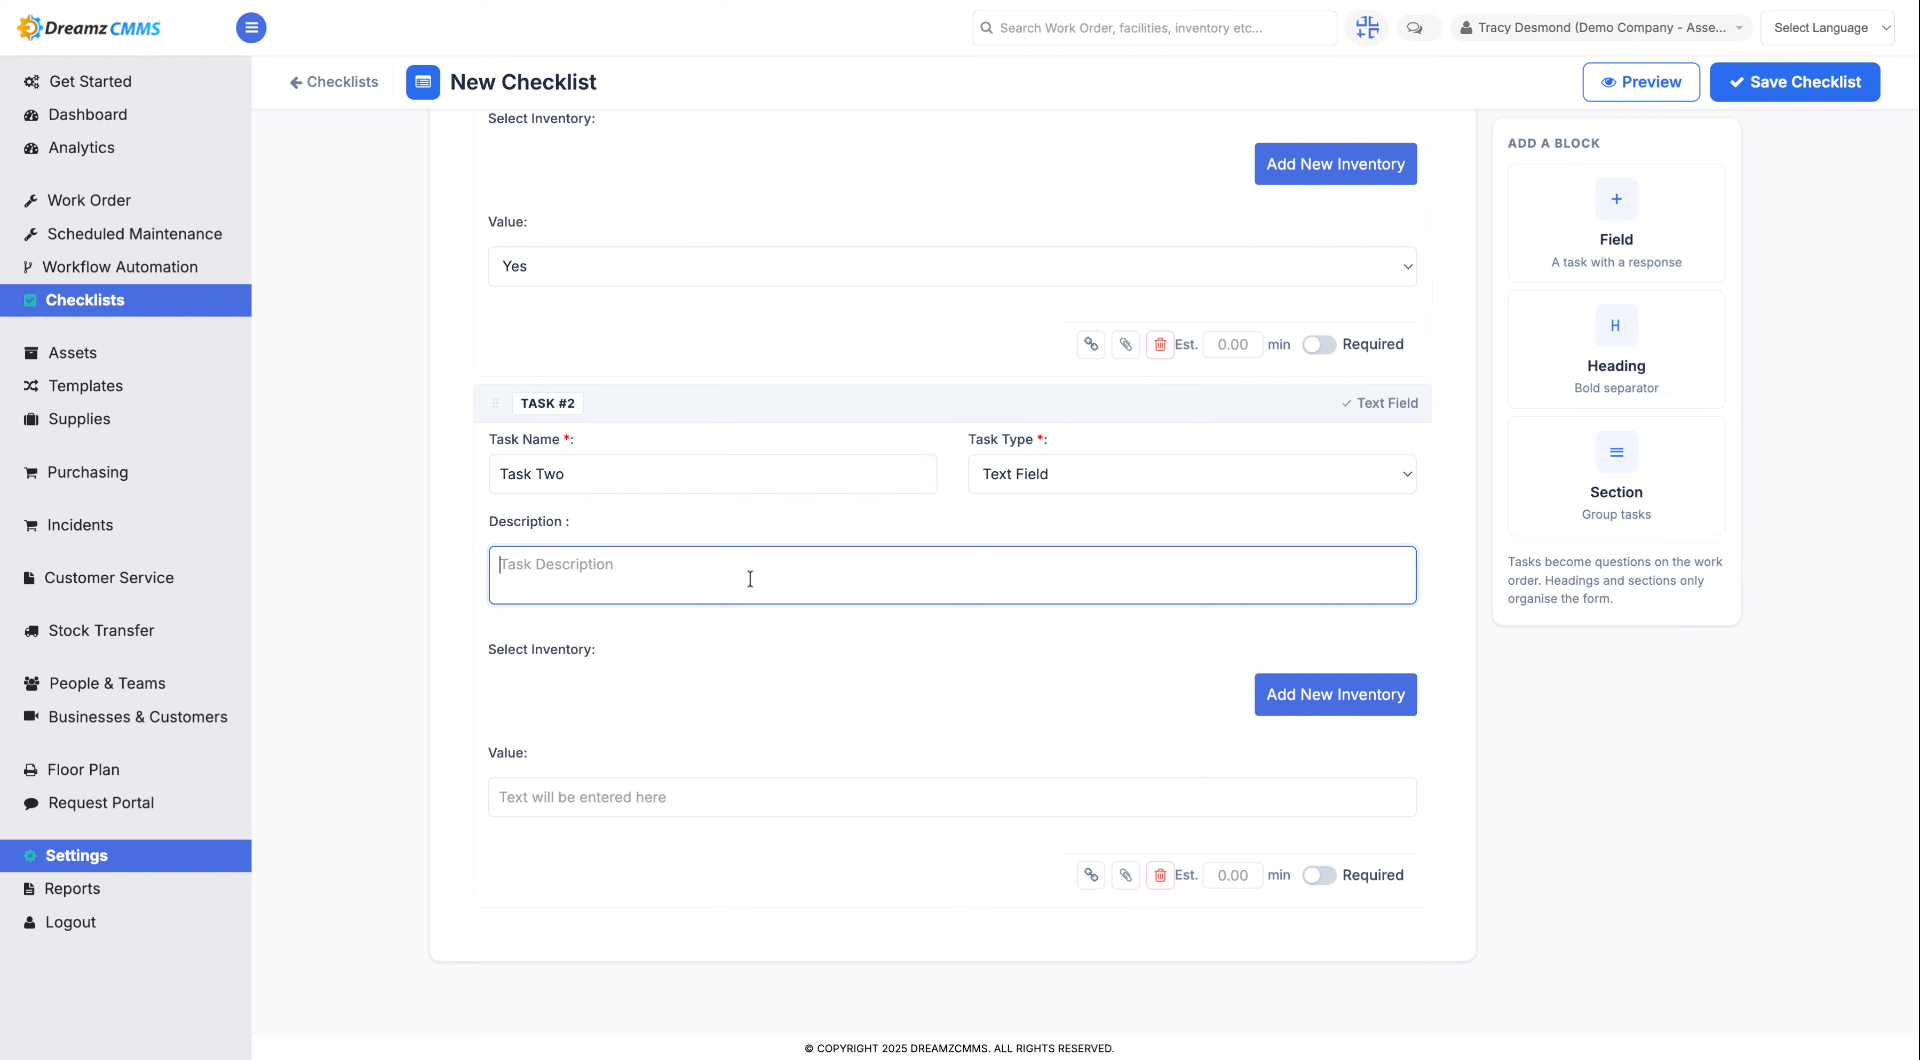The width and height of the screenshot is (1920, 1060).
Task: Open Settings in the sidebar
Action: point(126,856)
